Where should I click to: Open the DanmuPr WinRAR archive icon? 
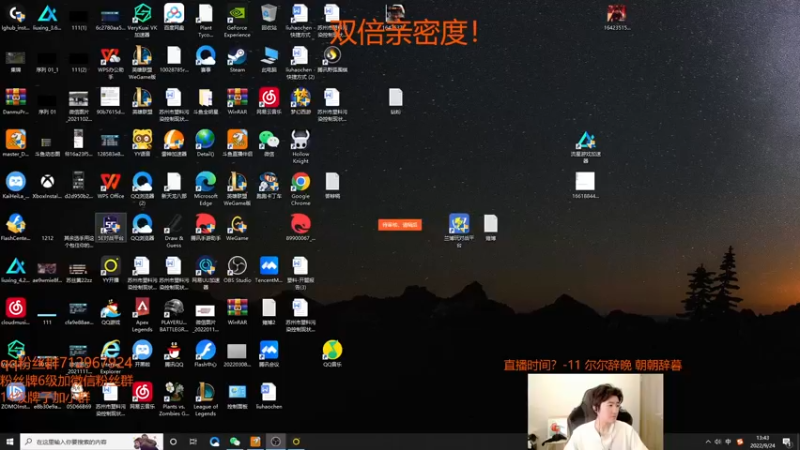15,101
